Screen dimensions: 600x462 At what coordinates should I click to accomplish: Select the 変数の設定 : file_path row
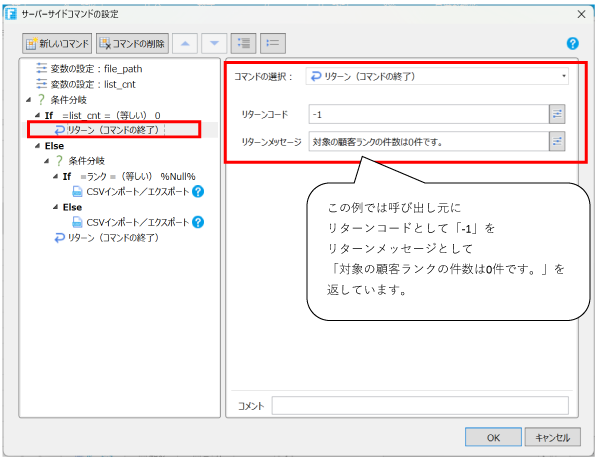click(x=89, y=69)
